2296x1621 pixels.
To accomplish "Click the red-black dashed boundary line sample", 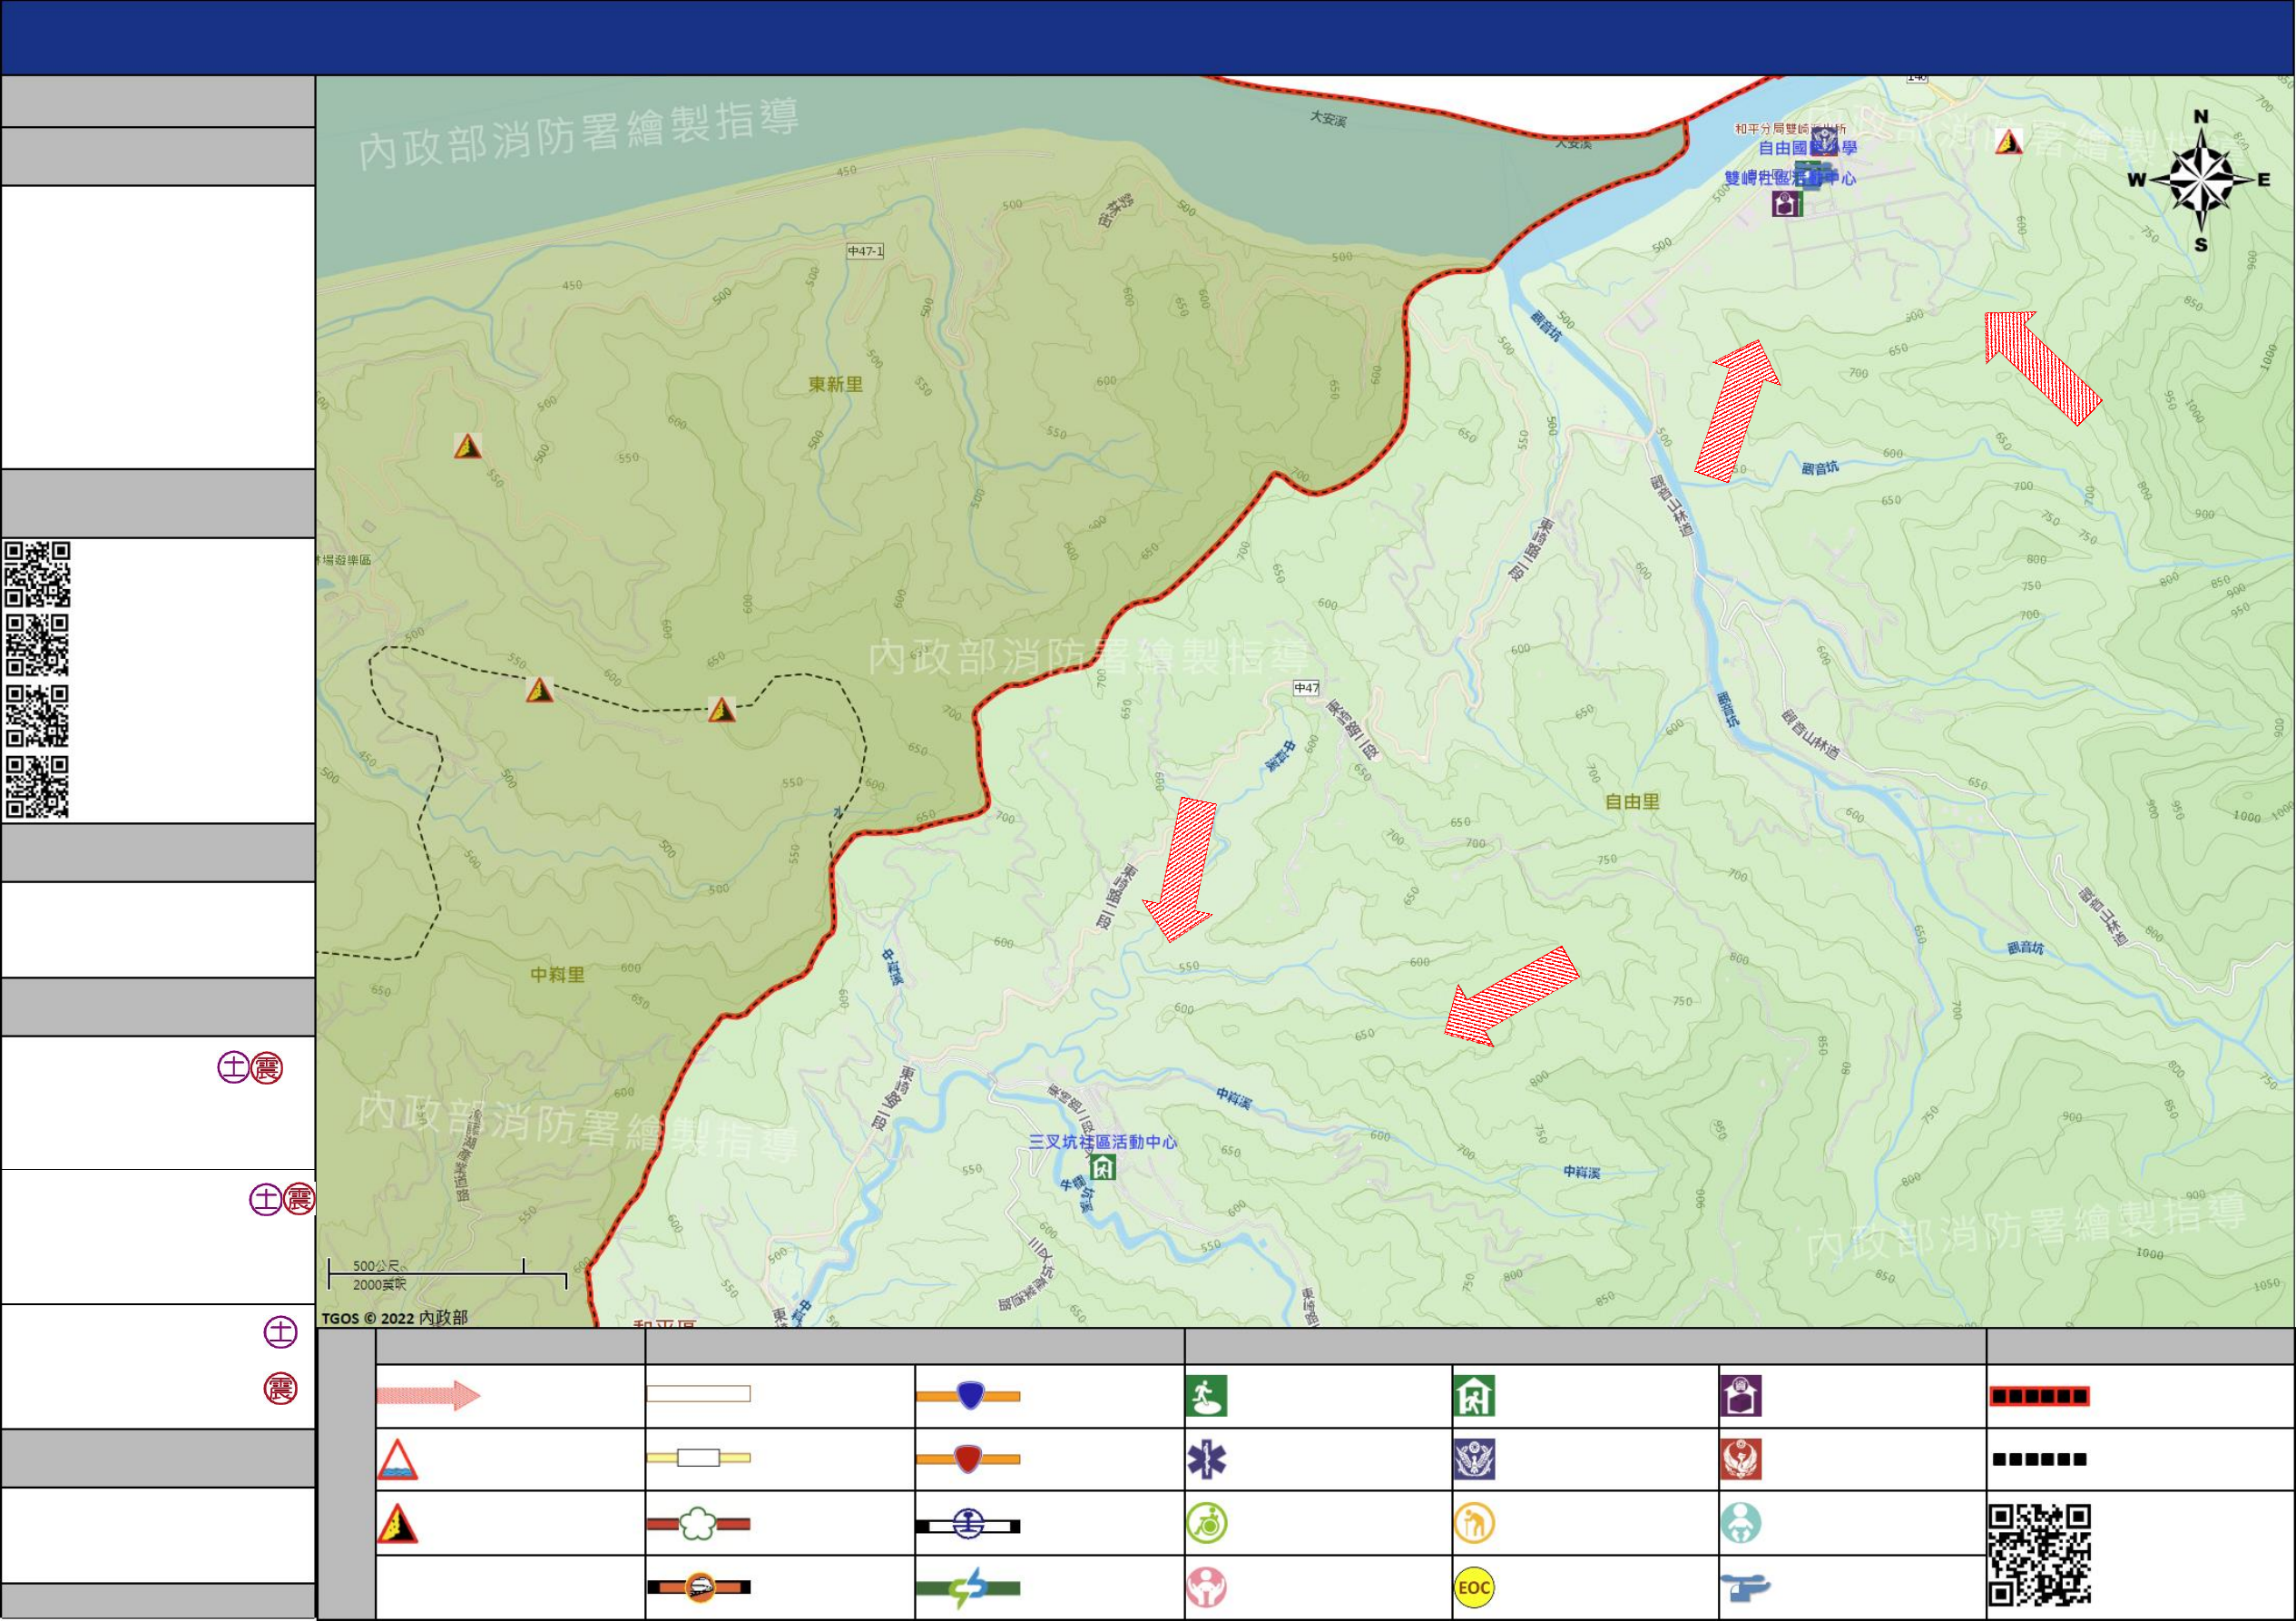I will 2040,1396.
